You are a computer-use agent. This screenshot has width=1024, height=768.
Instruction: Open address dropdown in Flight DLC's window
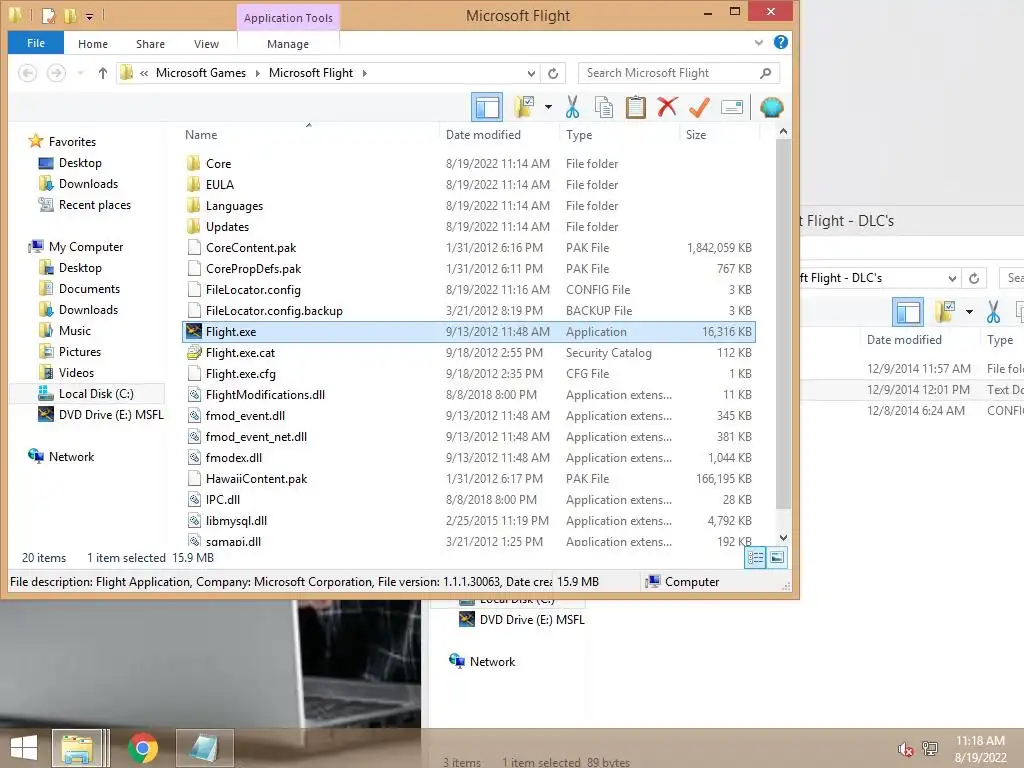(x=952, y=278)
